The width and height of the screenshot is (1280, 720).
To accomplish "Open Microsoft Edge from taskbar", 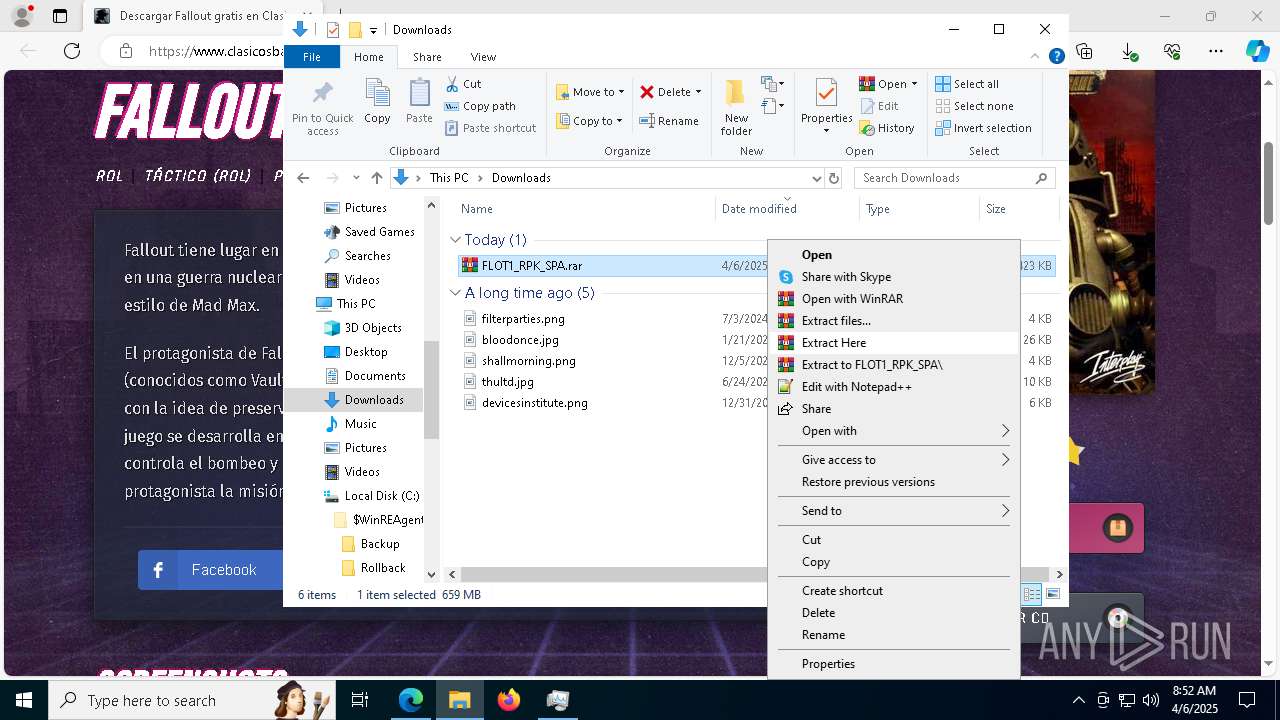I will click(411, 700).
